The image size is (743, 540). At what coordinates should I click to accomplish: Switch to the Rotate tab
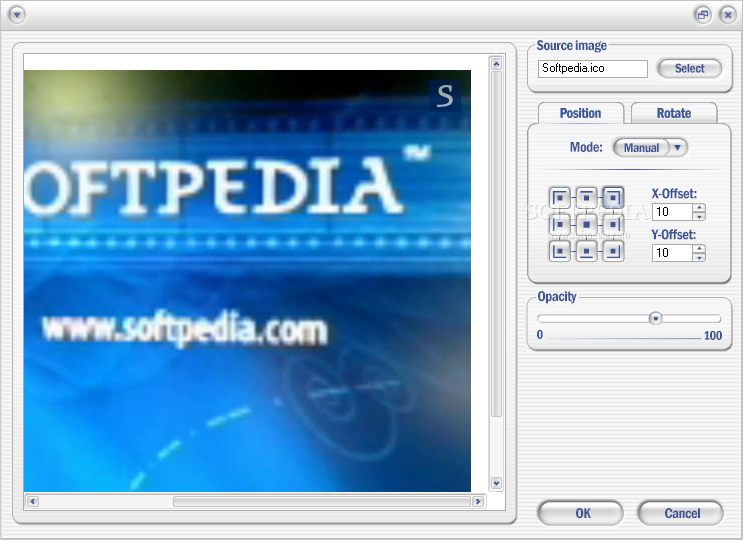pyautogui.click(x=674, y=113)
